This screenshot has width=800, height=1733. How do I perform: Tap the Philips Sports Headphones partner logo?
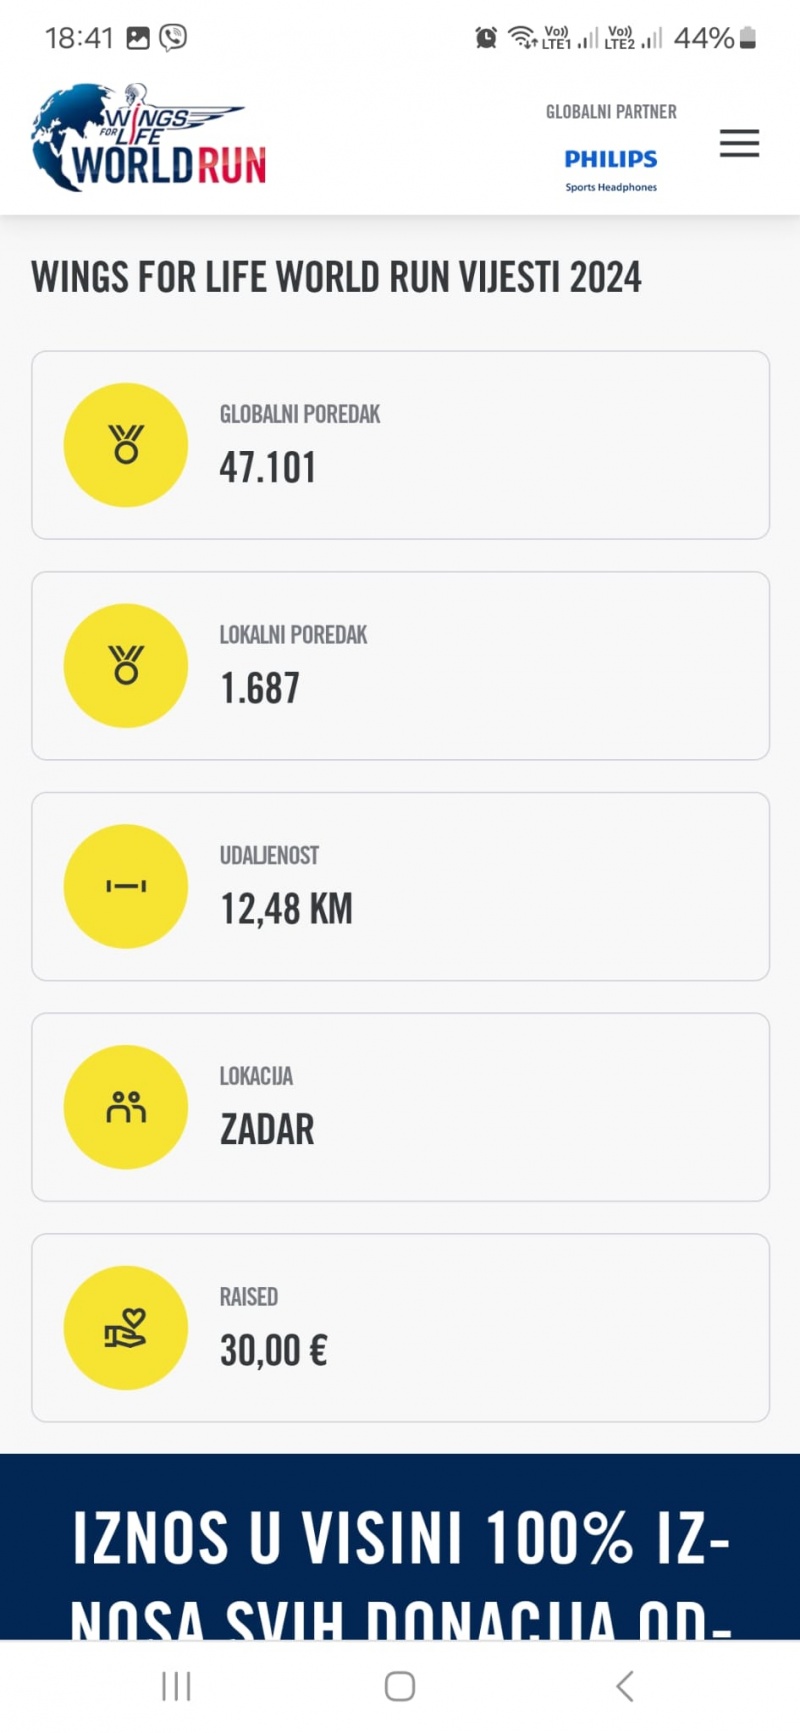click(611, 168)
